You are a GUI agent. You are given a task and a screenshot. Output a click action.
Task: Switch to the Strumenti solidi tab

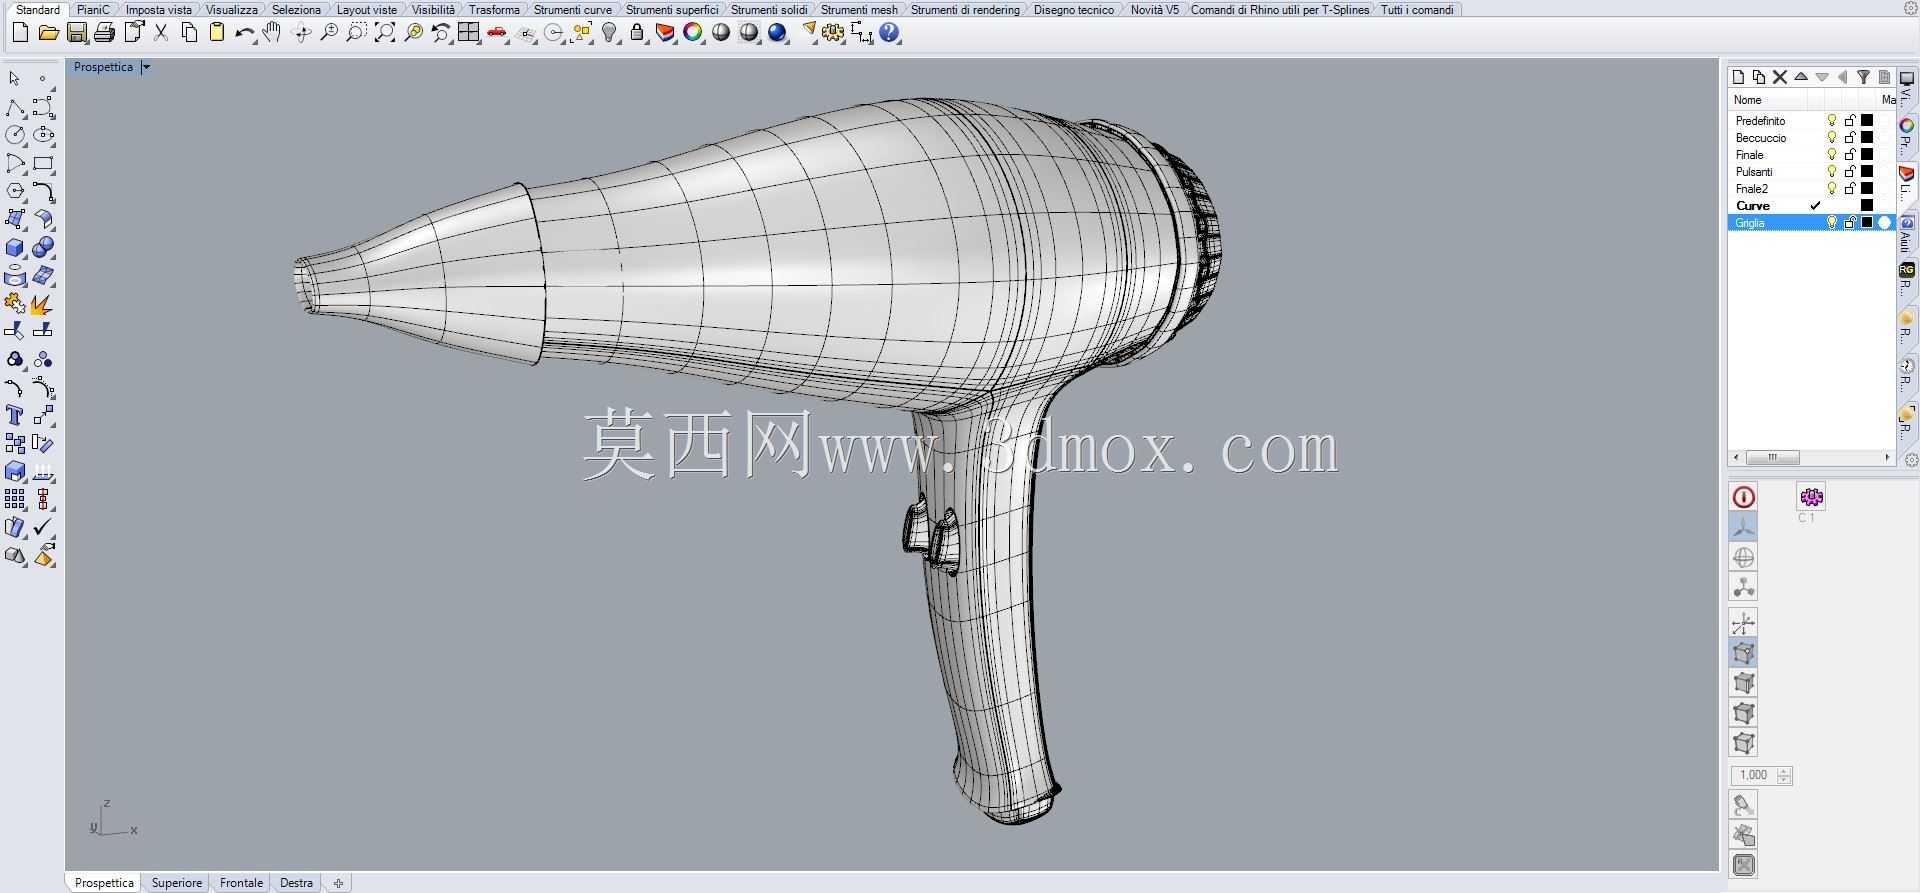click(x=769, y=9)
